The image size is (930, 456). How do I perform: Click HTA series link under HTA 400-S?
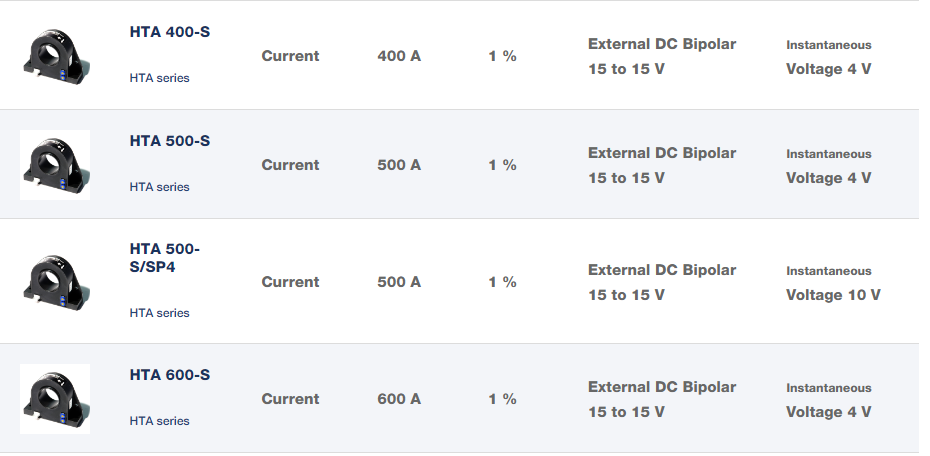click(x=159, y=78)
